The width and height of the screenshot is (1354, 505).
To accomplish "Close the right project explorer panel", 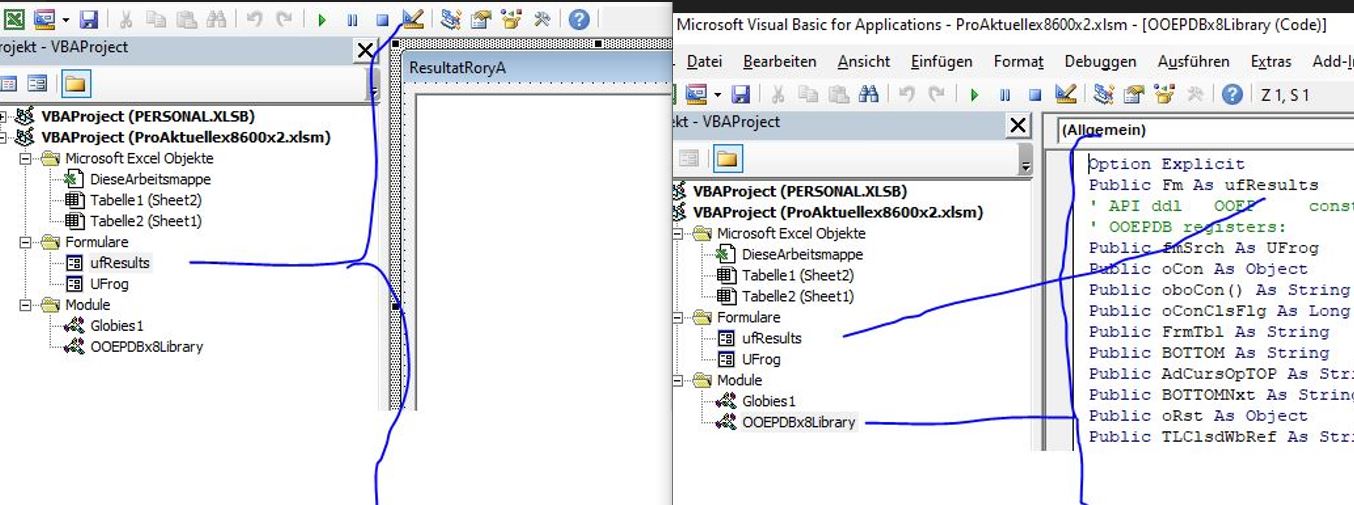I will pos(1018,125).
